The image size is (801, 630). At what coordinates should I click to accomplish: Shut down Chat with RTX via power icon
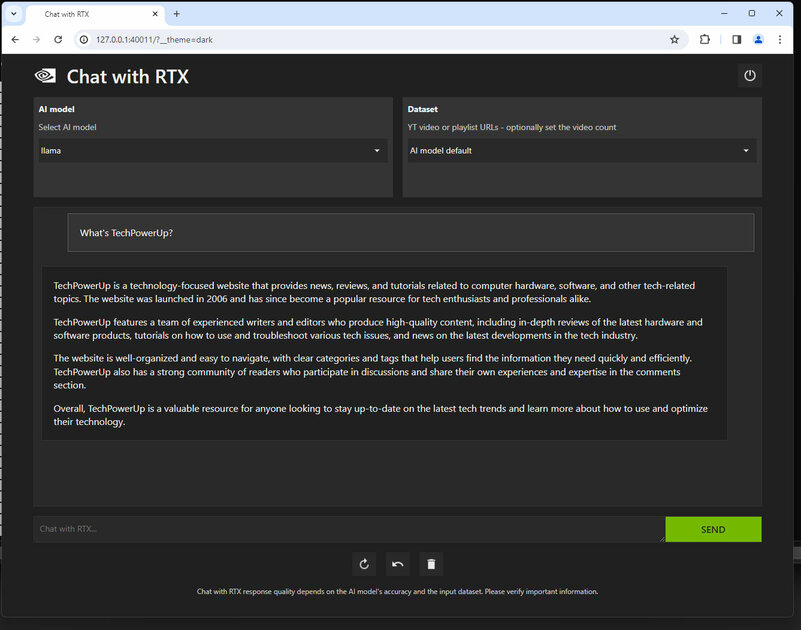pos(750,75)
